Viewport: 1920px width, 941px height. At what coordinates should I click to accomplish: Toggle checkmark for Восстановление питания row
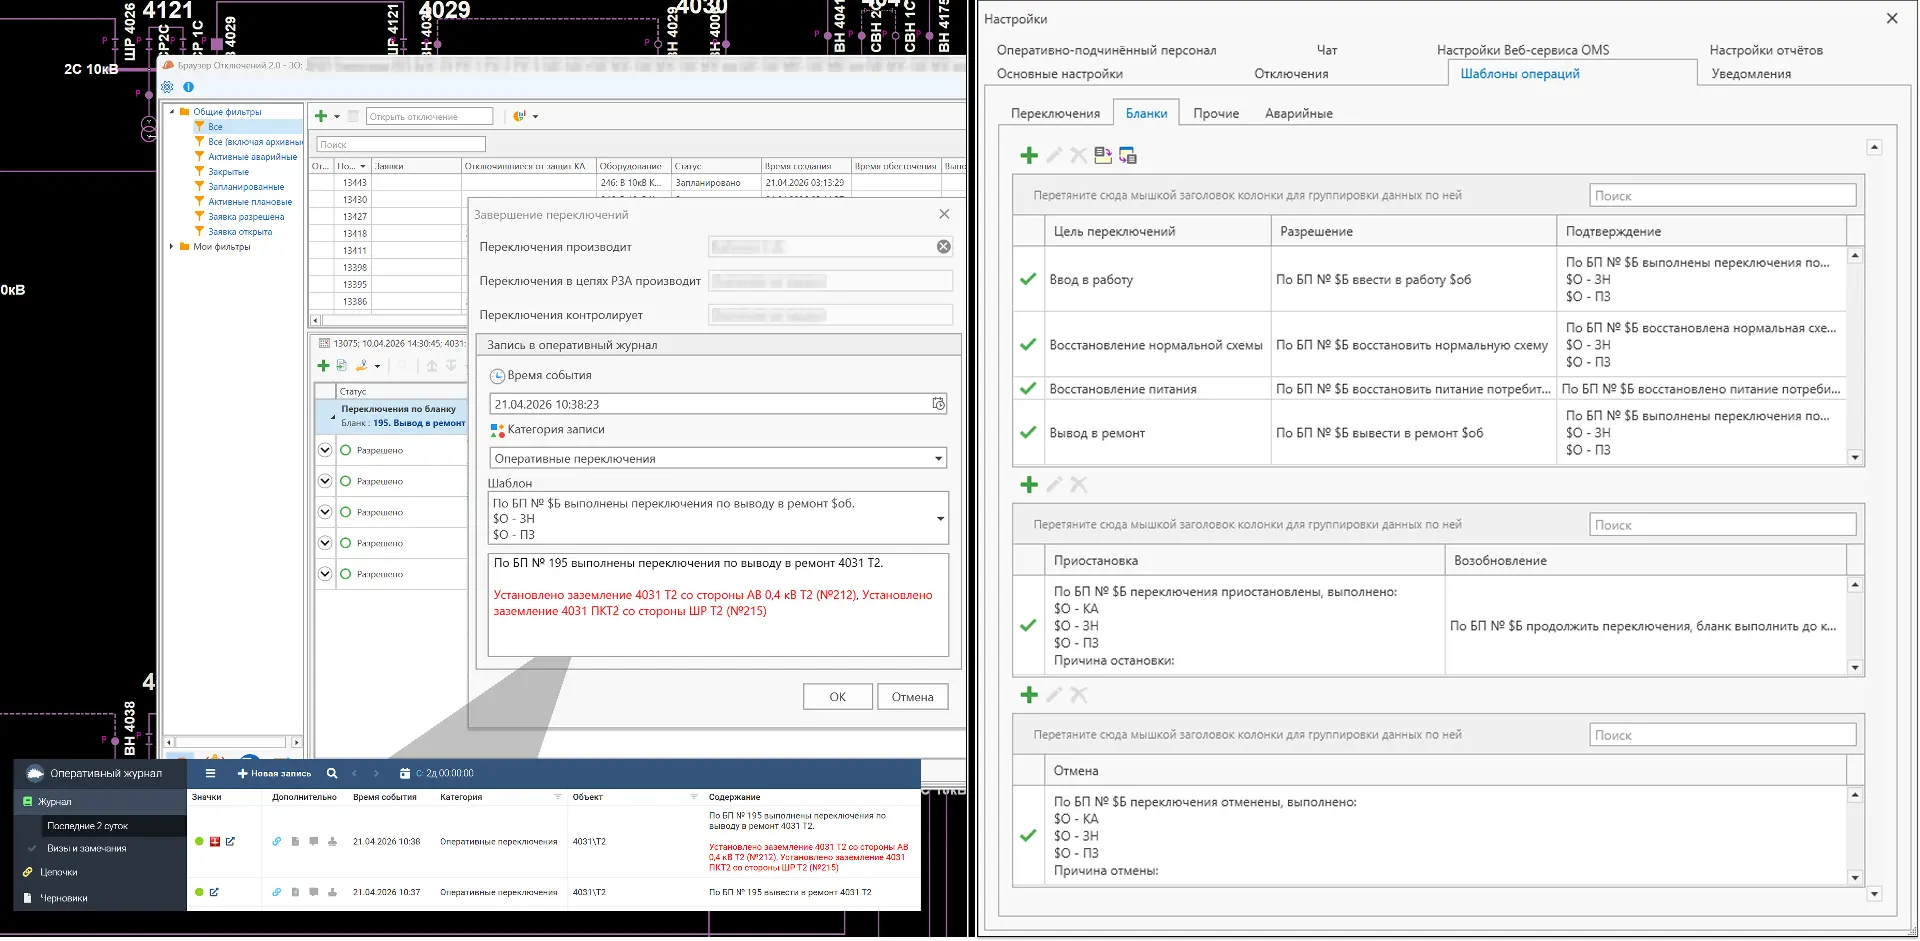click(x=1028, y=388)
